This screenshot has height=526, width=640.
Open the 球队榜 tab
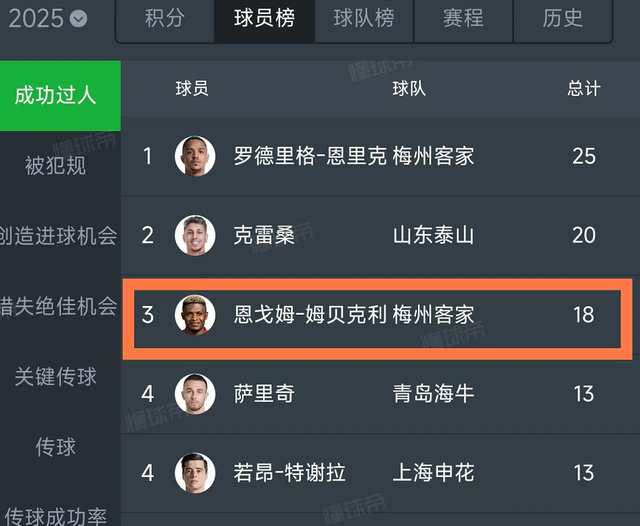(363, 18)
